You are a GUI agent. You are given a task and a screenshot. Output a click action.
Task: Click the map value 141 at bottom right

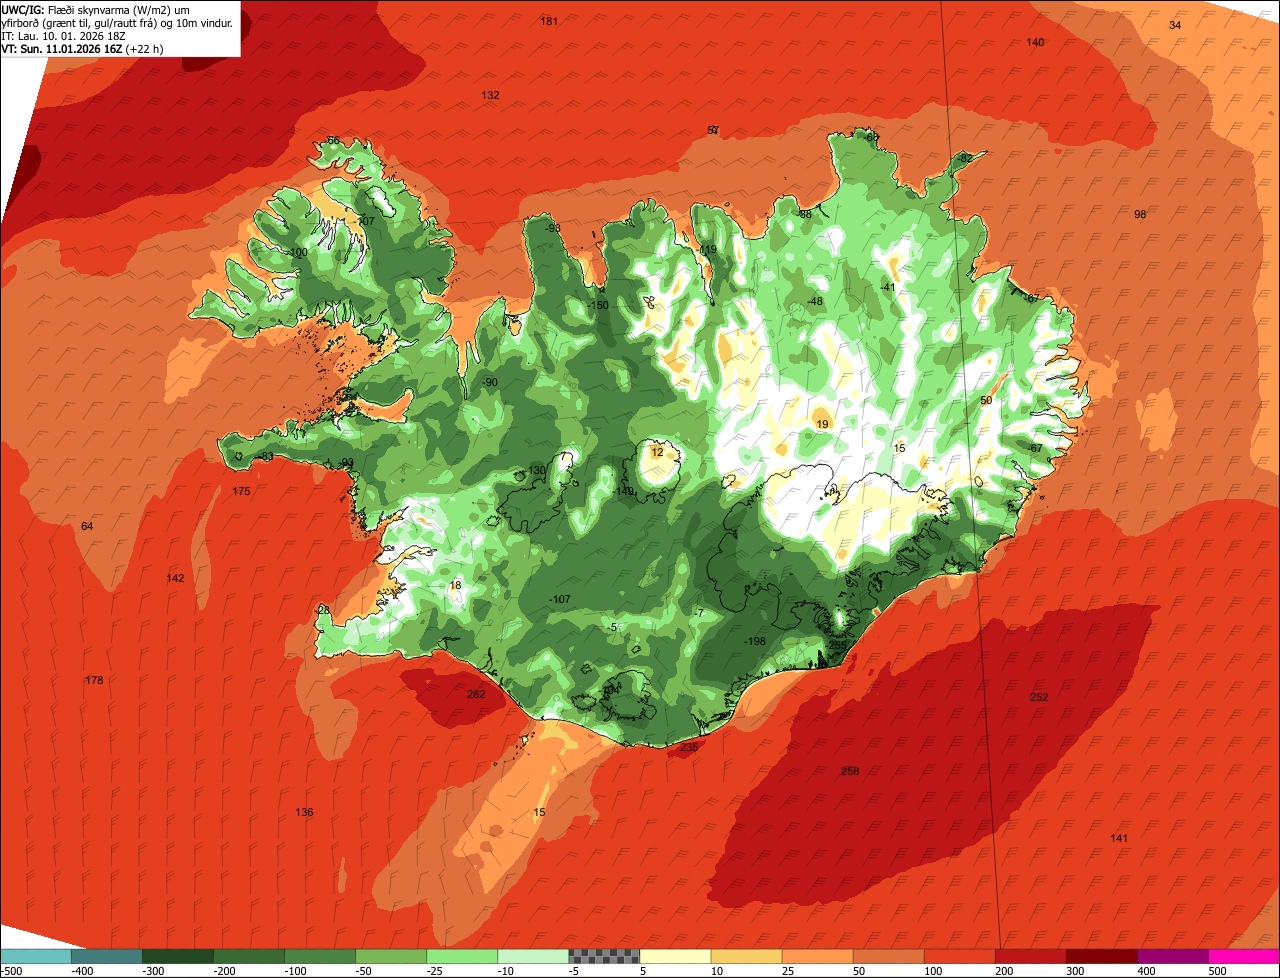click(1119, 838)
